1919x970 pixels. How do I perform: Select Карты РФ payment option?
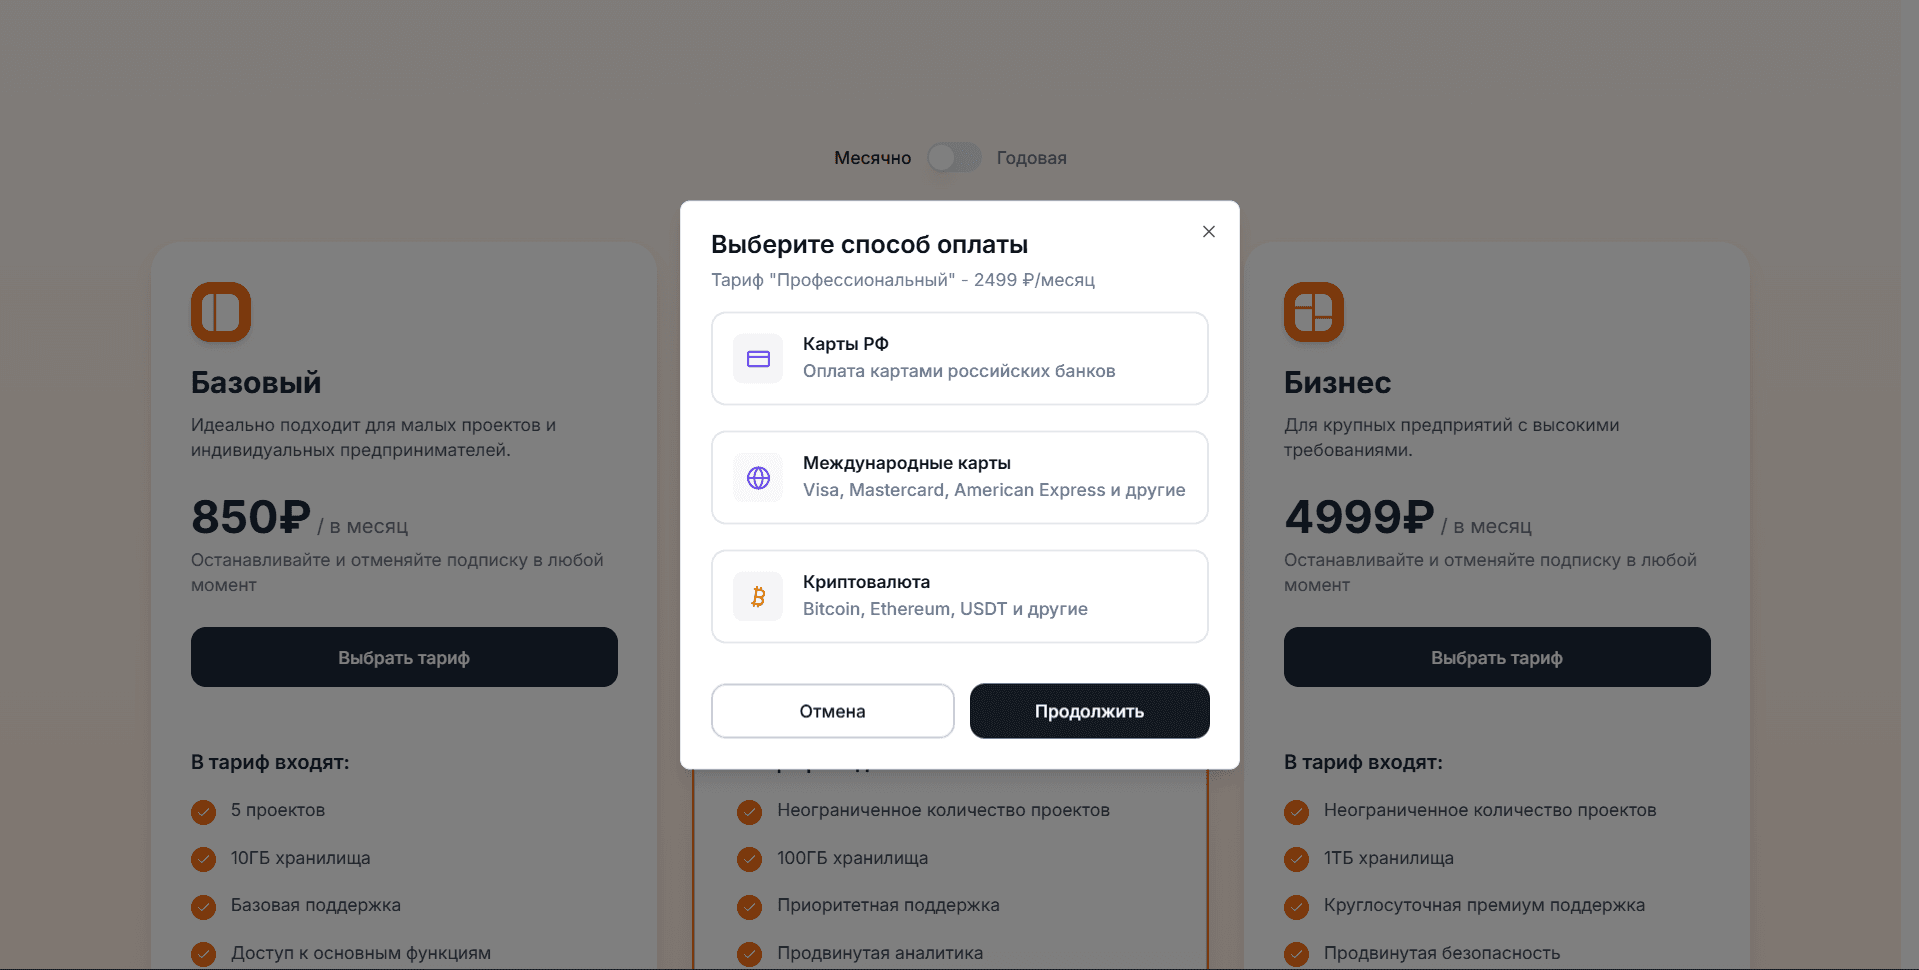point(959,359)
